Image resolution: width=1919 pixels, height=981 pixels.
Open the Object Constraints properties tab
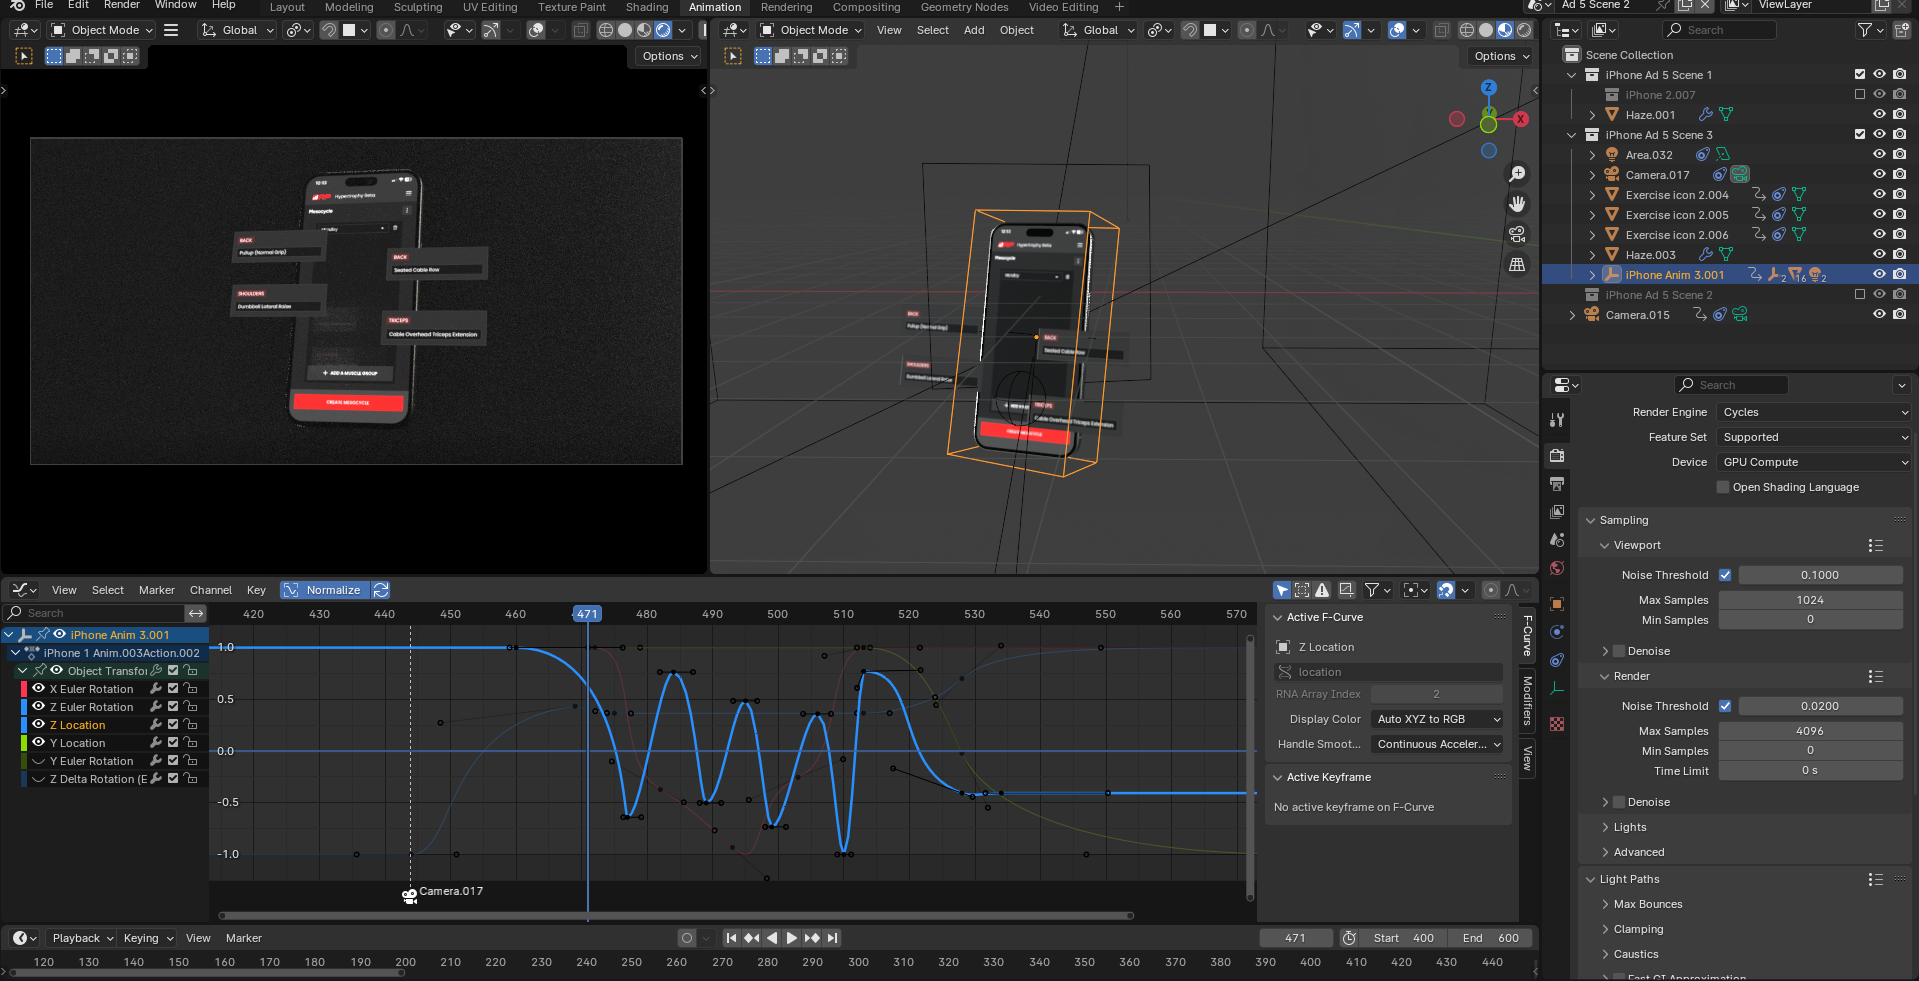tap(1557, 660)
